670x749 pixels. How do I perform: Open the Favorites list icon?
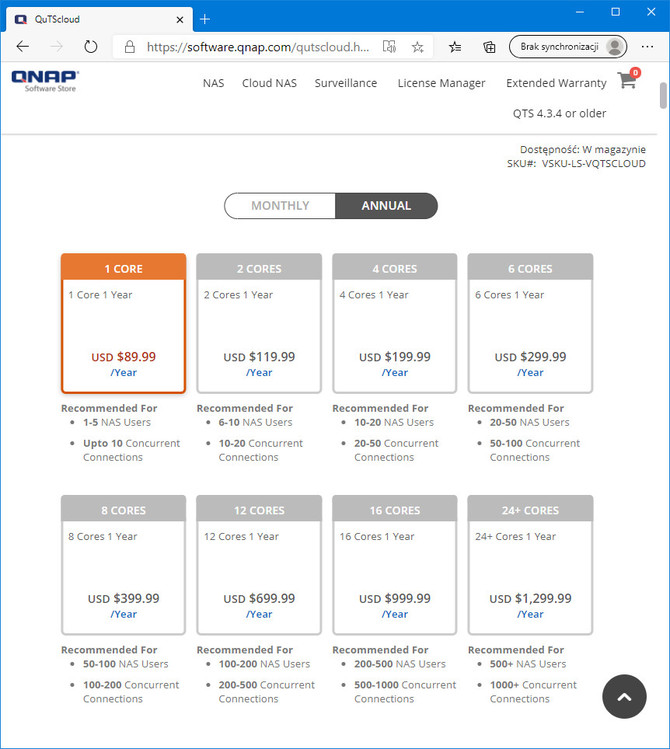pyautogui.click(x=455, y=47)
